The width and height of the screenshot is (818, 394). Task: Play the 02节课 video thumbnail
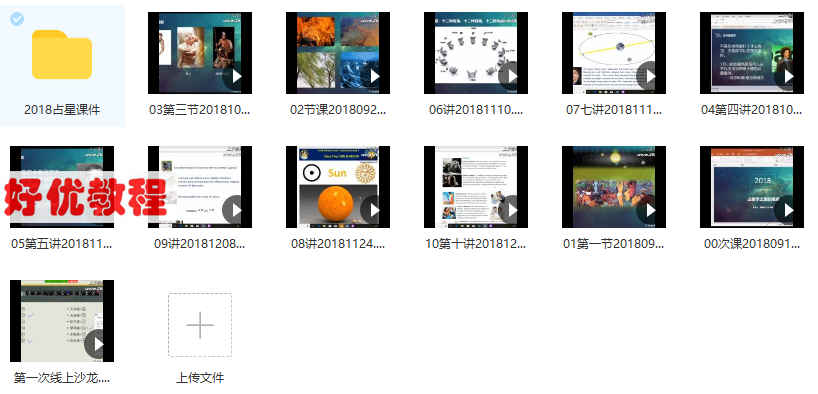point(338,53)
